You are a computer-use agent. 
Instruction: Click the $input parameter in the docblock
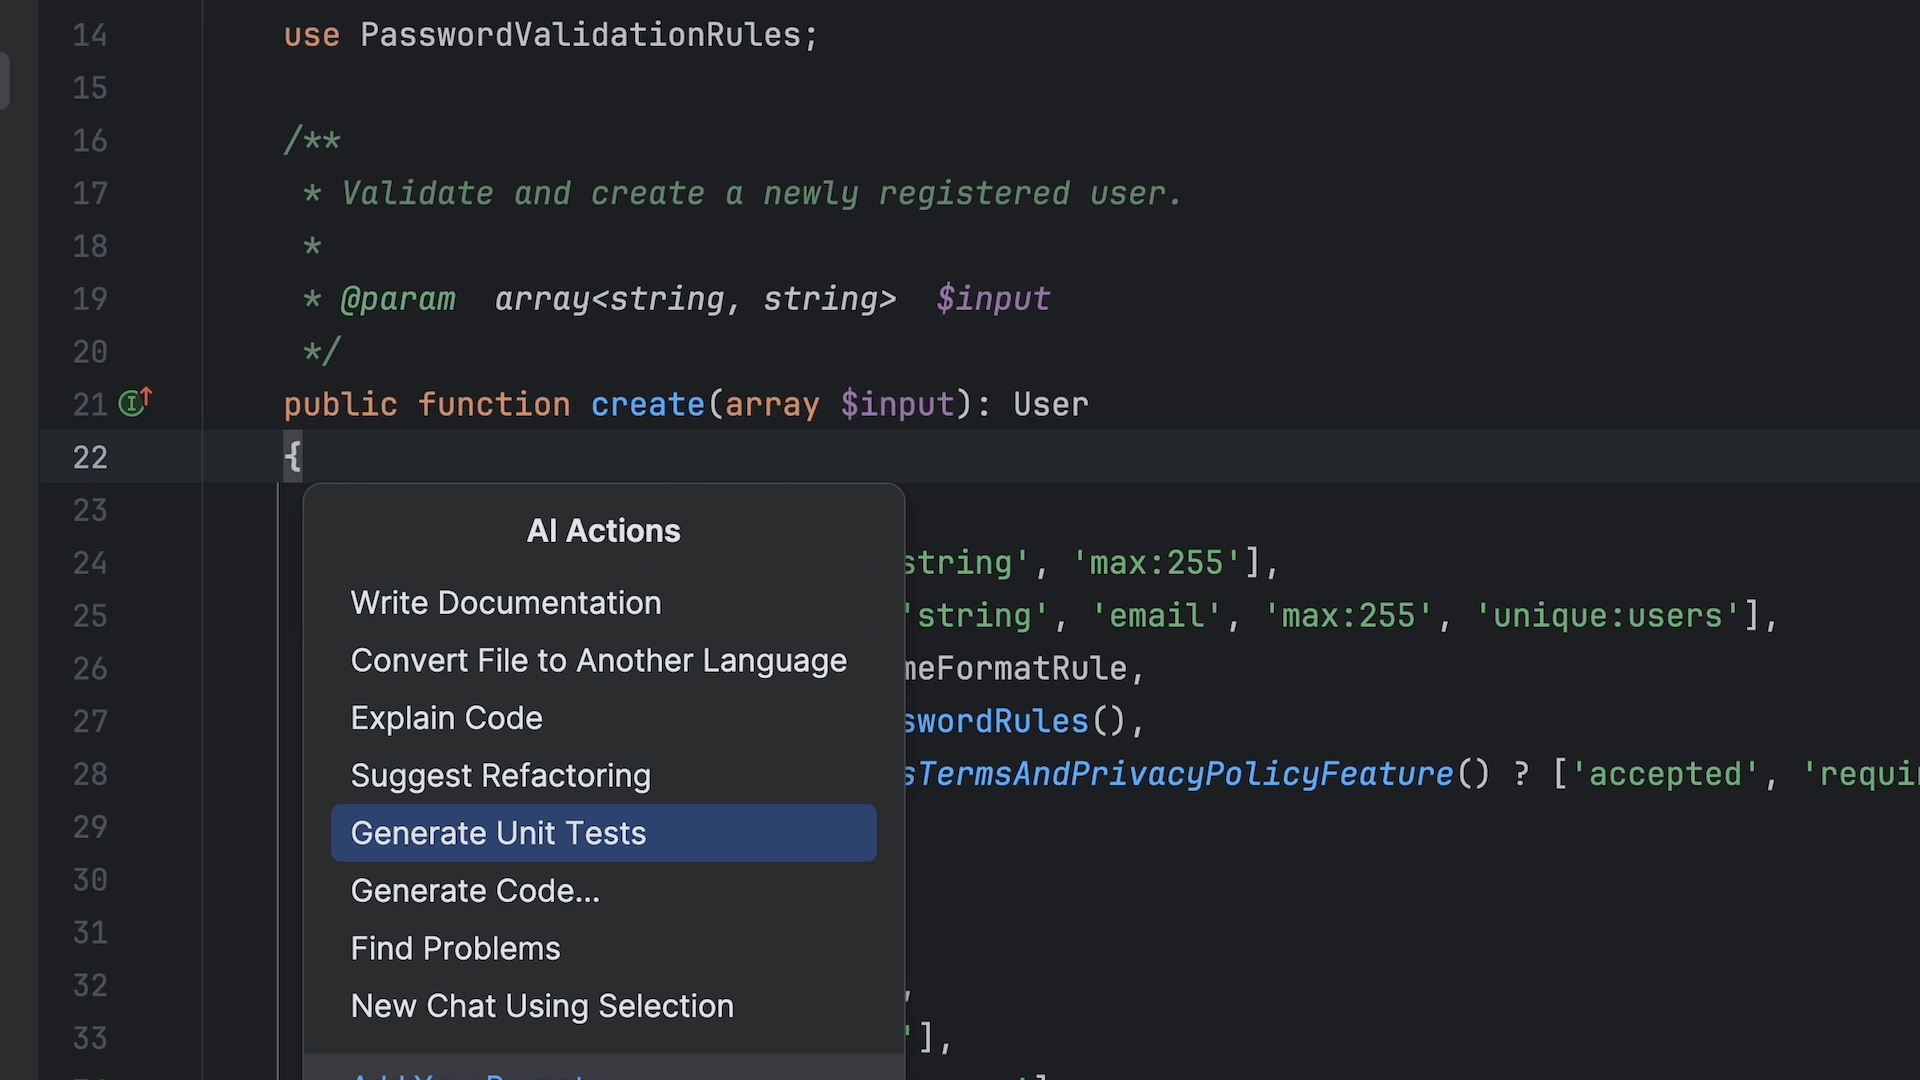tap(993, 299)
